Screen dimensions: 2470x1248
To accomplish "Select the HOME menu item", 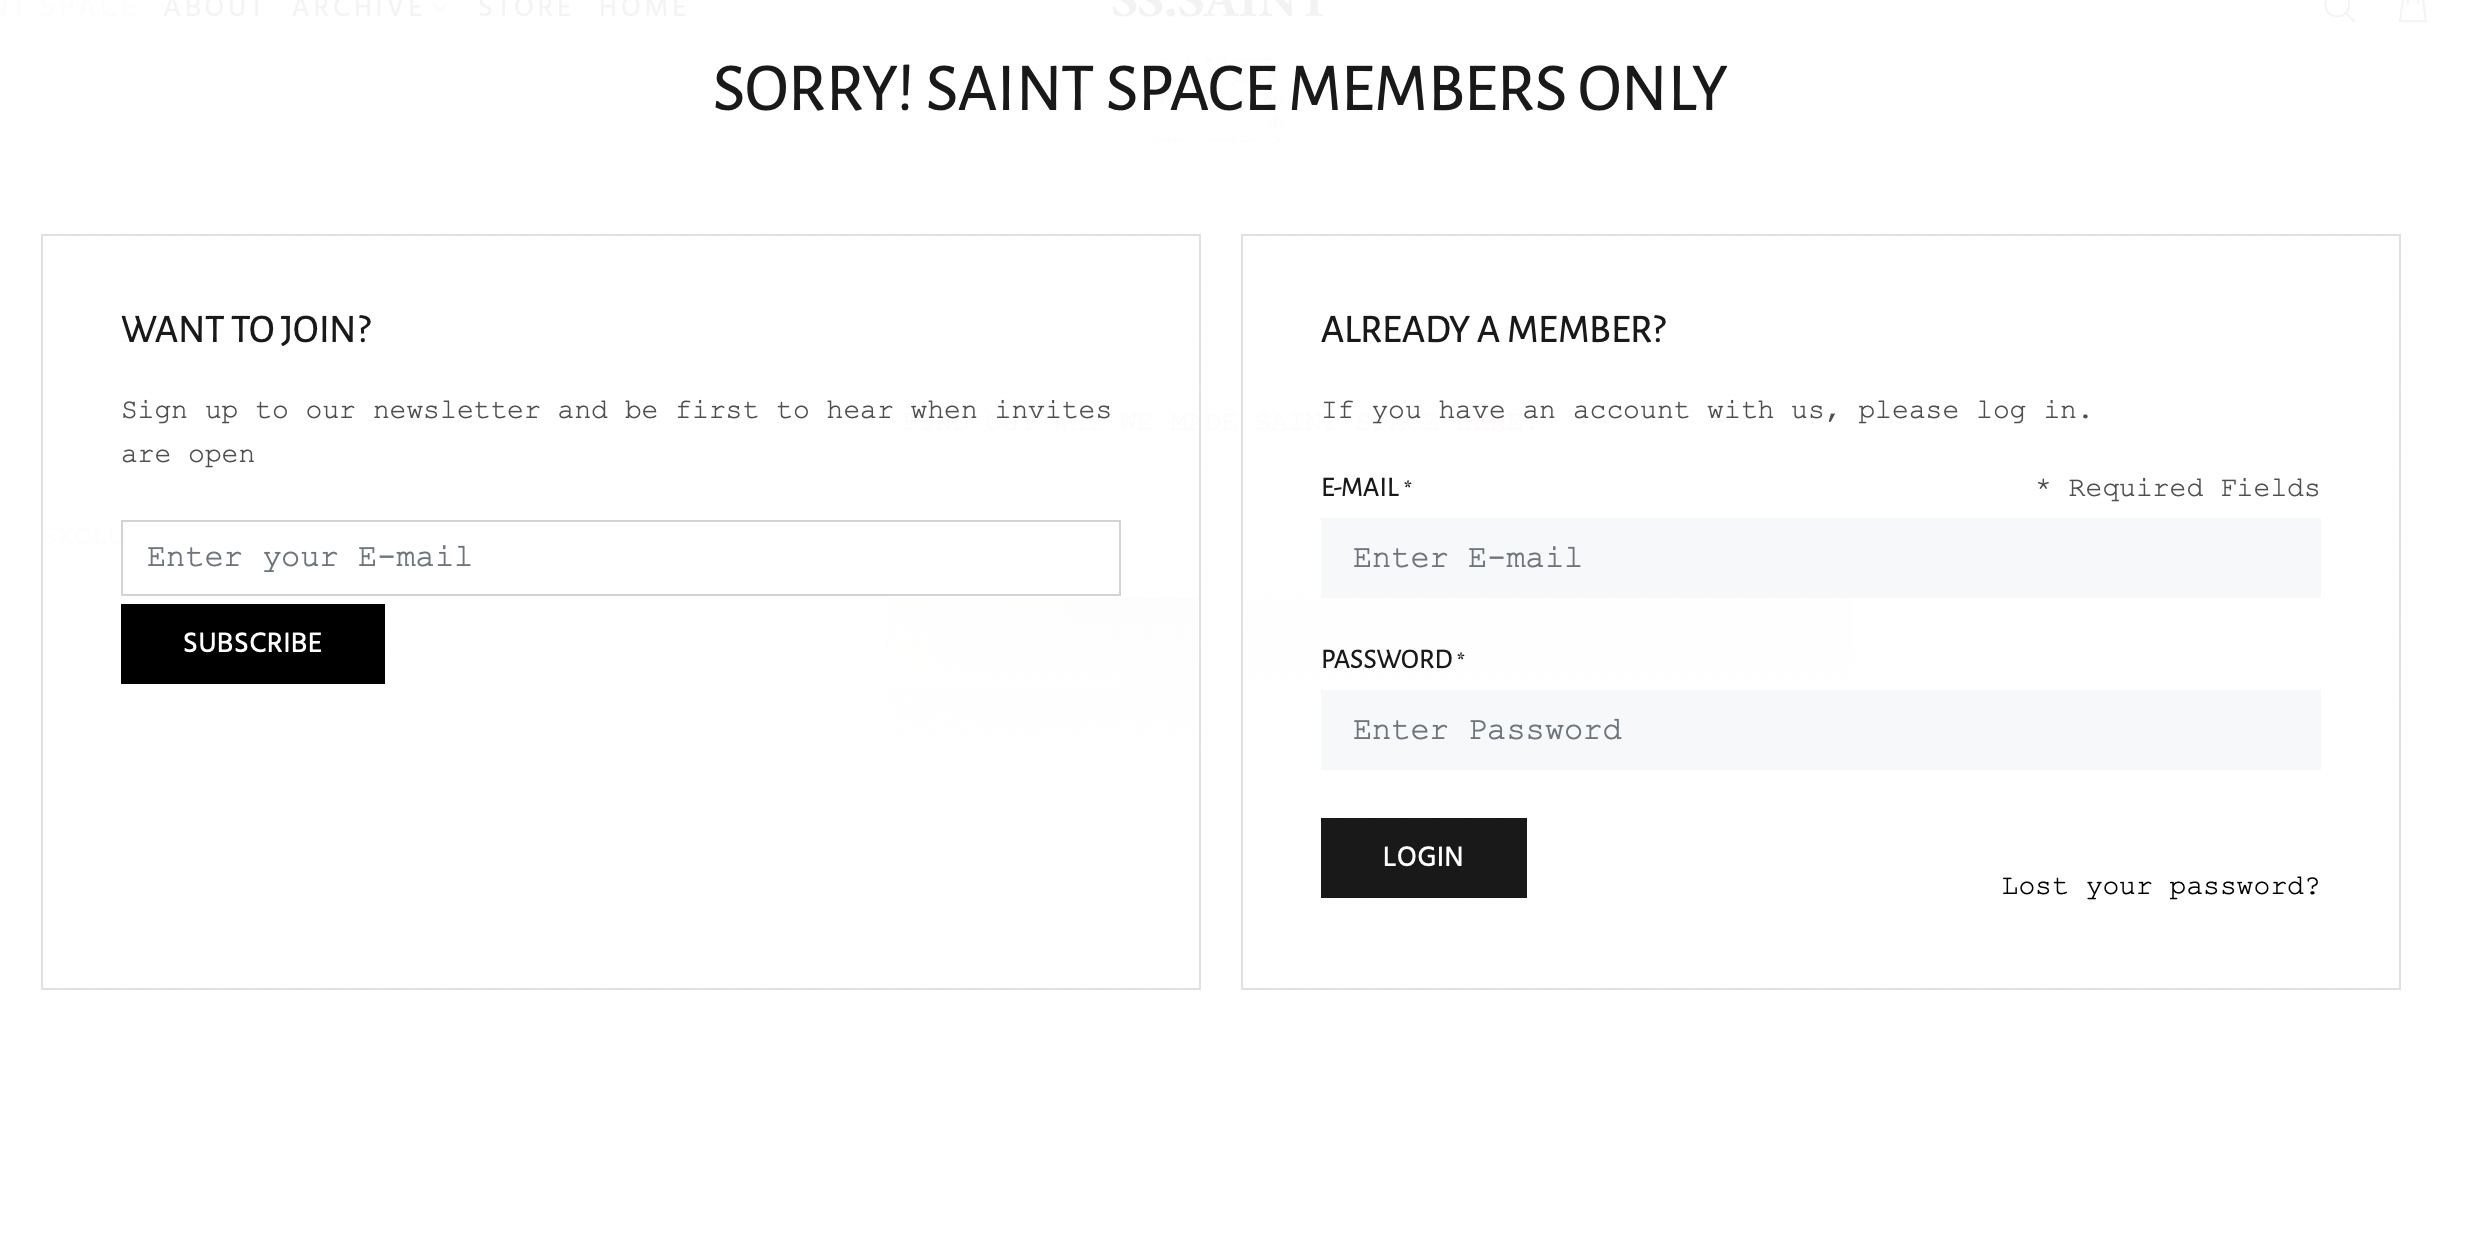I will (643, 9).
